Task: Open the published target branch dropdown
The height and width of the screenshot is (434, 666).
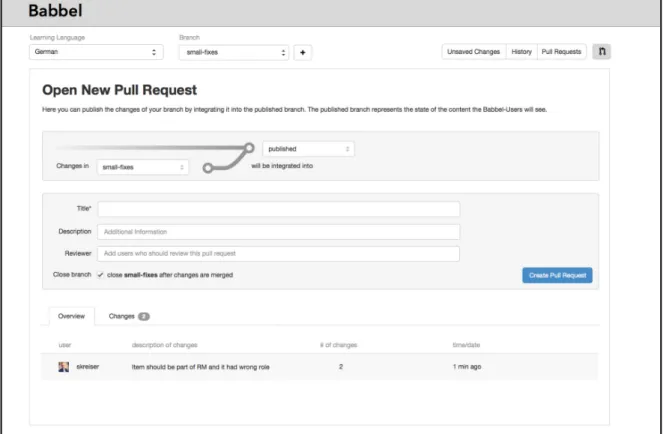Action: click(x=308, y=149)
